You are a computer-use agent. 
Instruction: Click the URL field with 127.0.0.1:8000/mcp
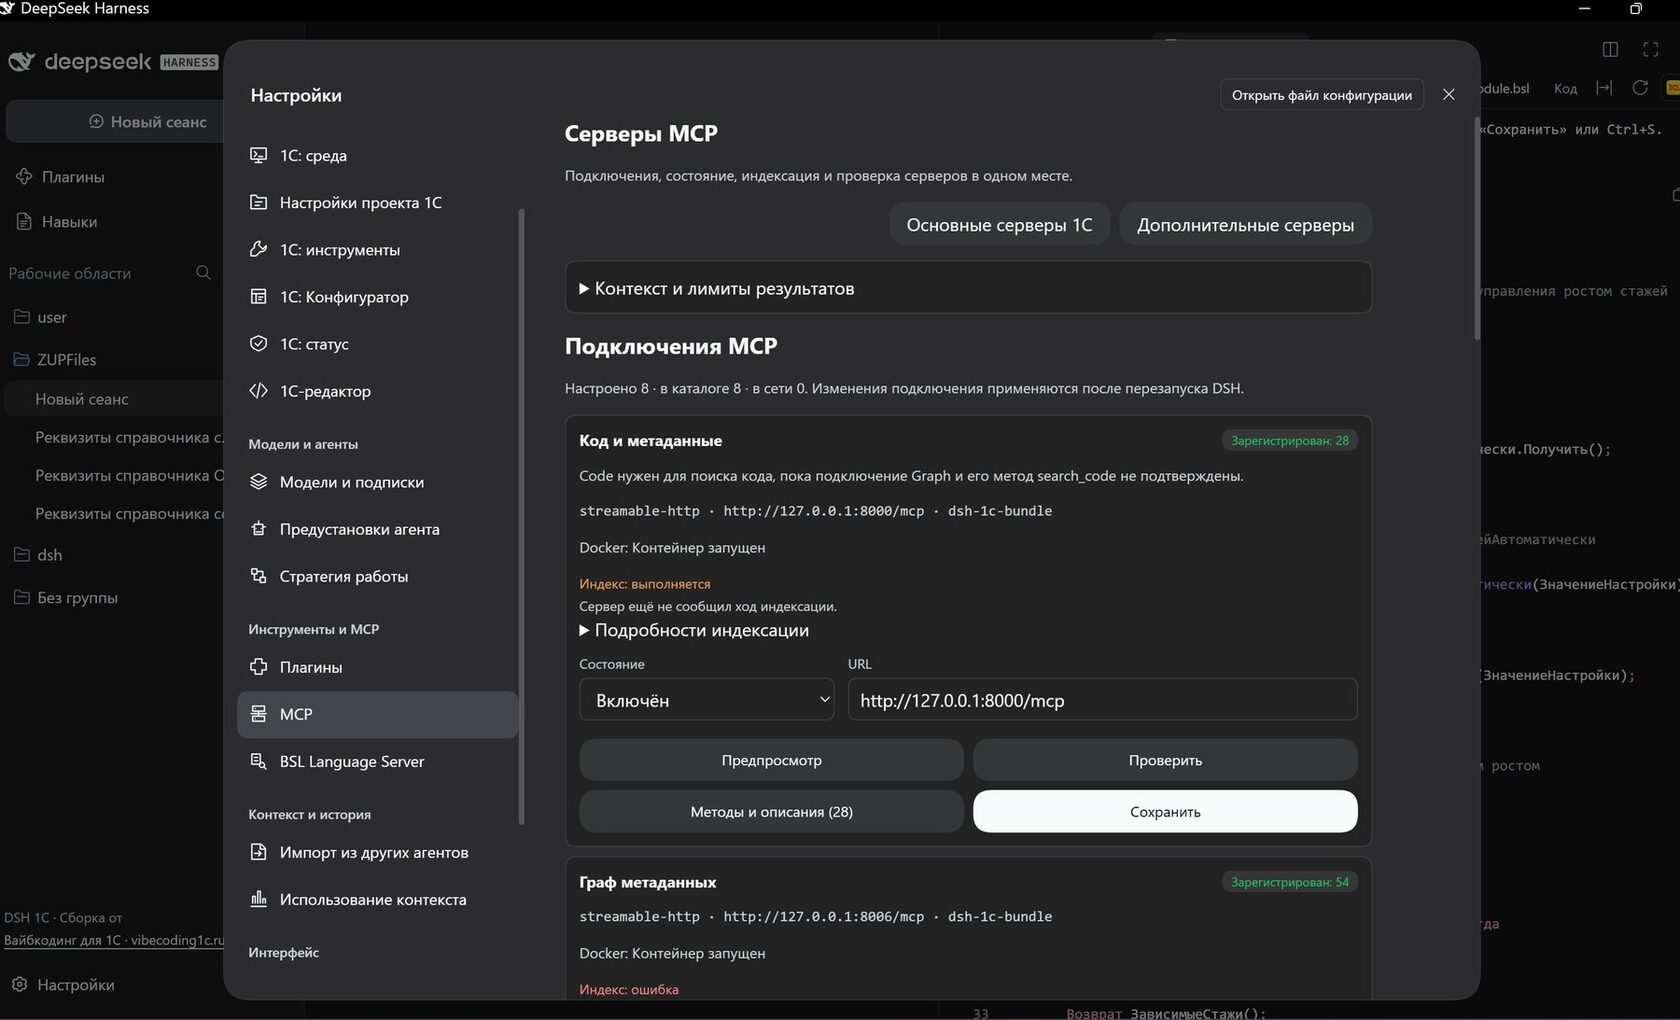click(1102, 700)
